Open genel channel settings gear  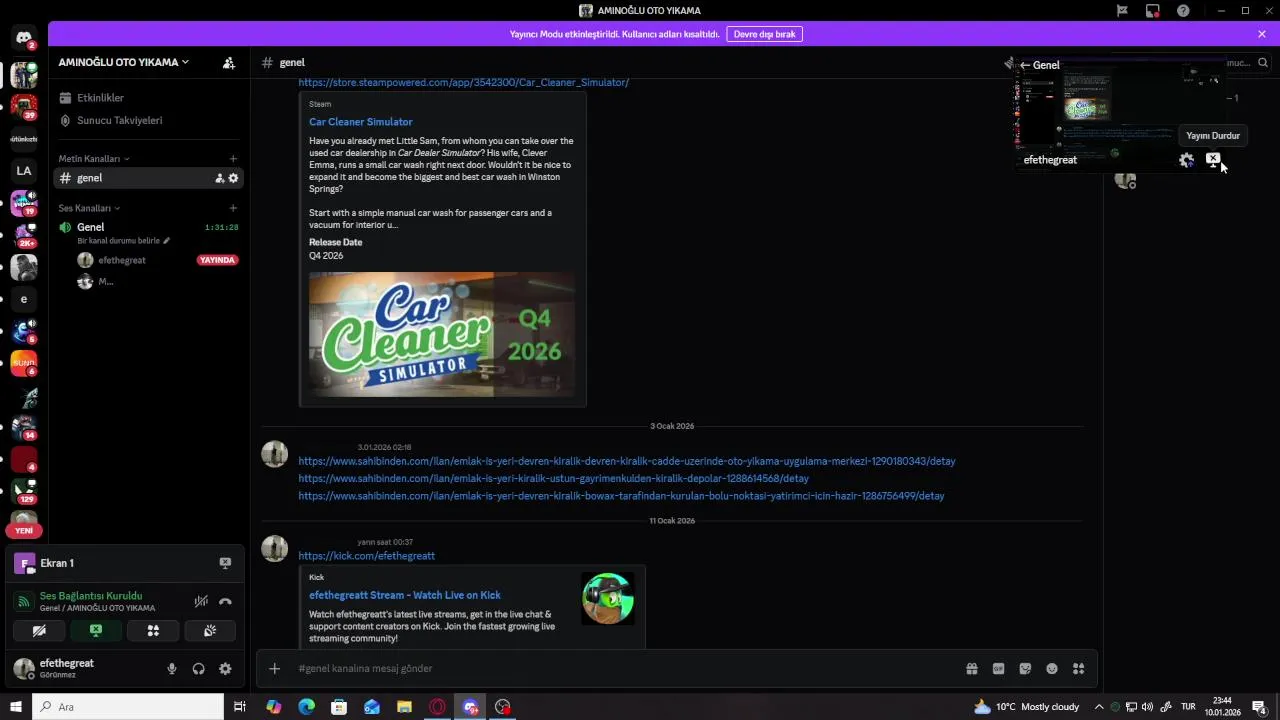point(234,178)
